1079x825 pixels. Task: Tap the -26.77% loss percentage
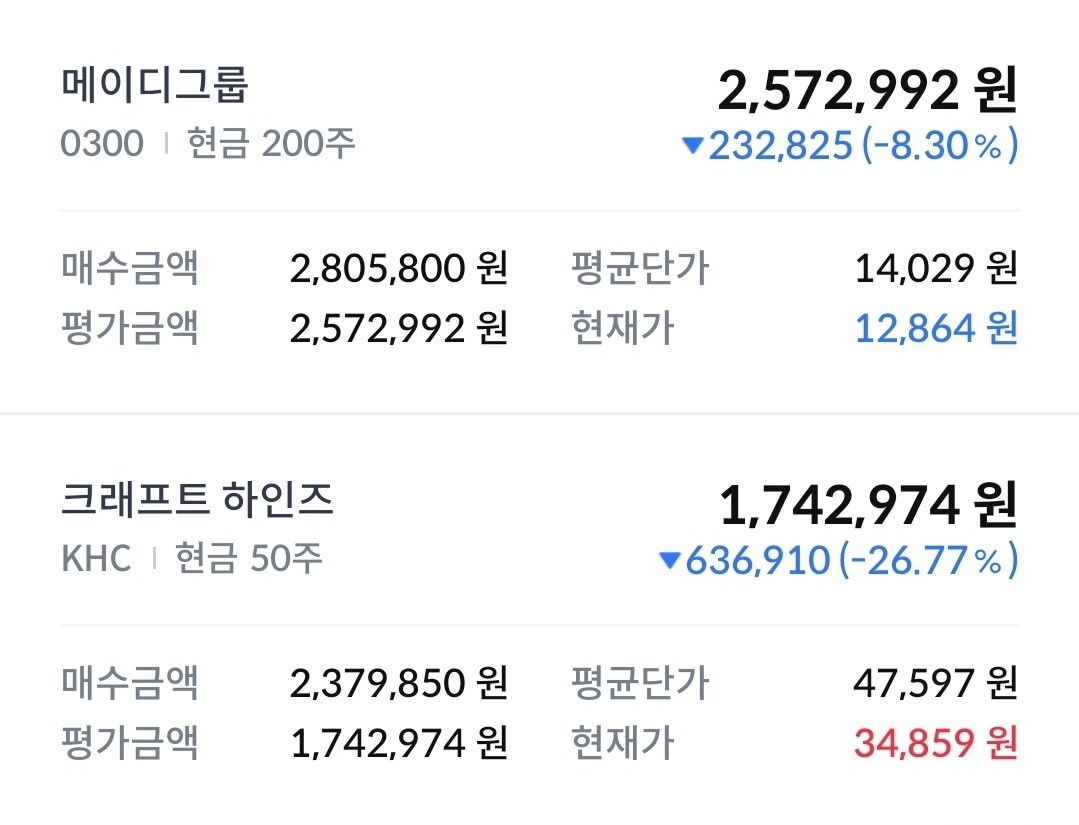click(x=928, y=561)
